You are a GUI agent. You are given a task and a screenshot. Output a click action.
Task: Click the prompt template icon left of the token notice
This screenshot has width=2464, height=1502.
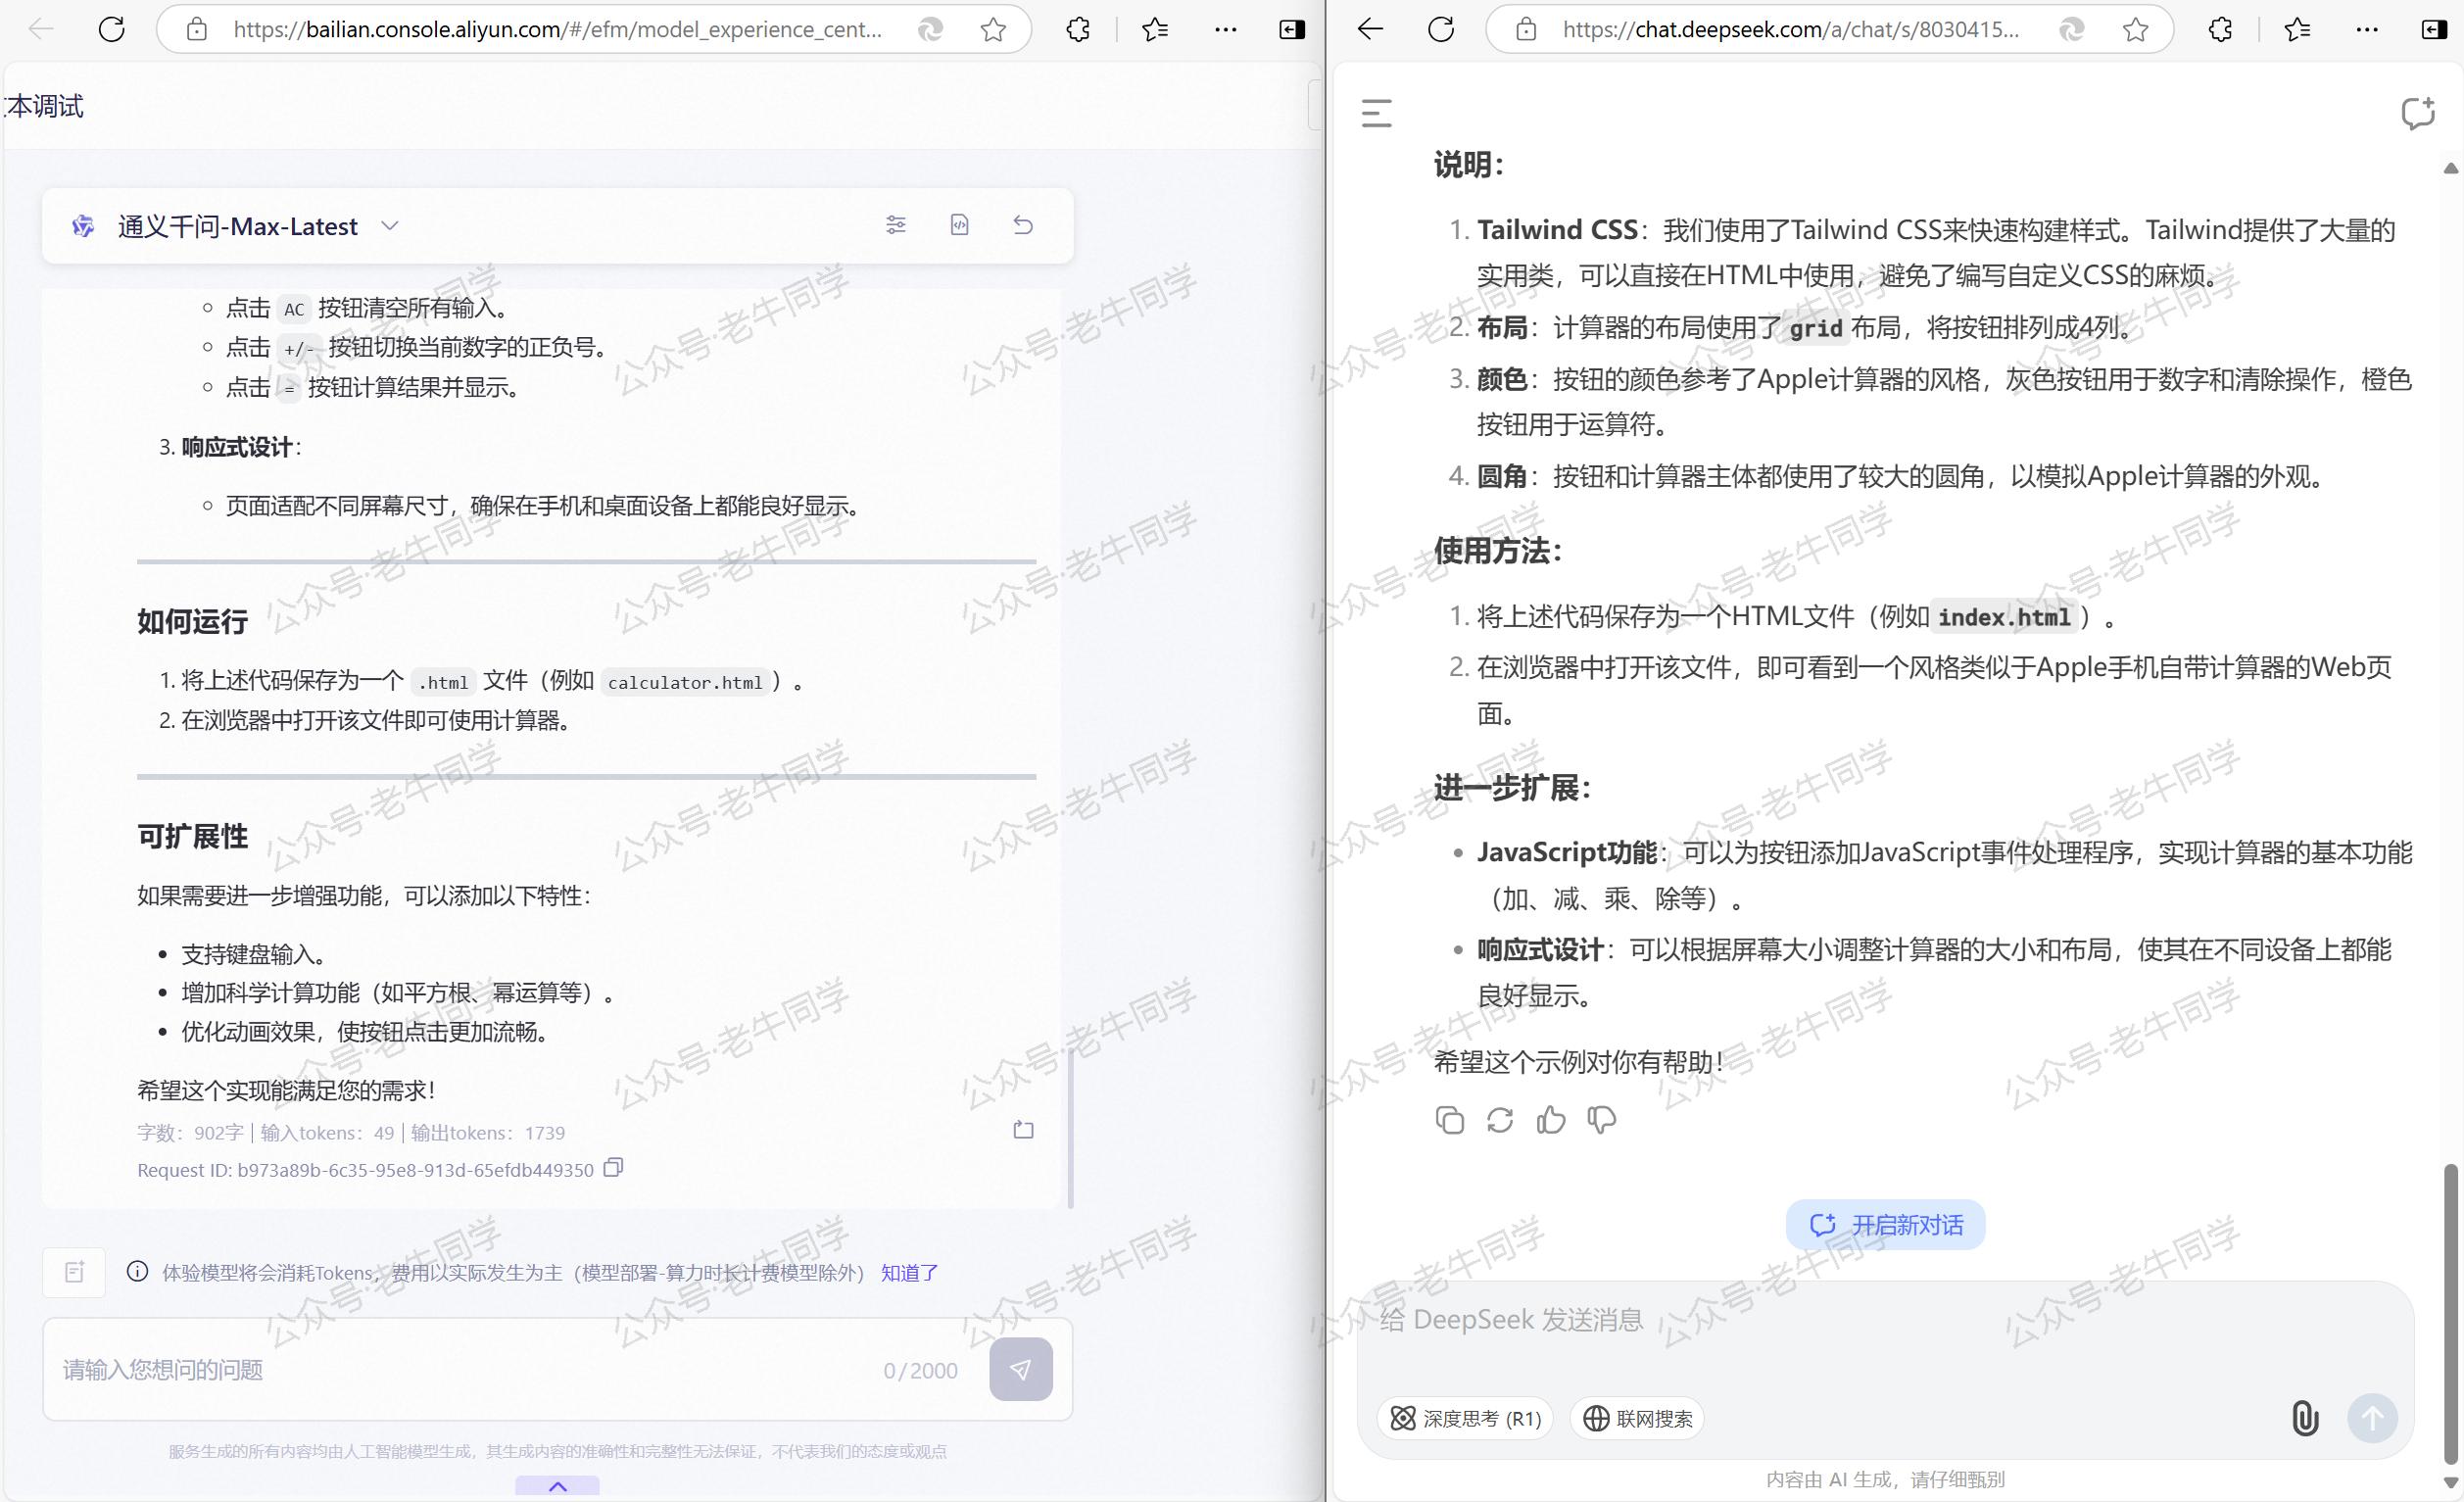click(x=74, y=1272)
